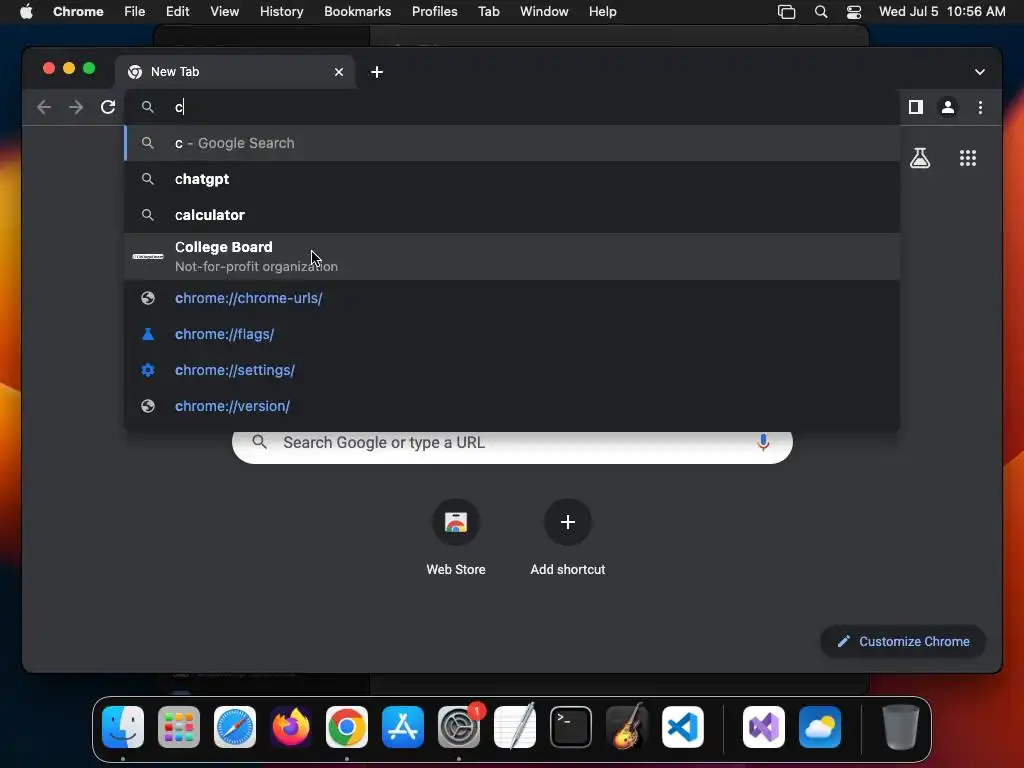The width and height of the screenshot is (1024, 768).
Task: Open Finder from the Dock
Action: [123, 727]
